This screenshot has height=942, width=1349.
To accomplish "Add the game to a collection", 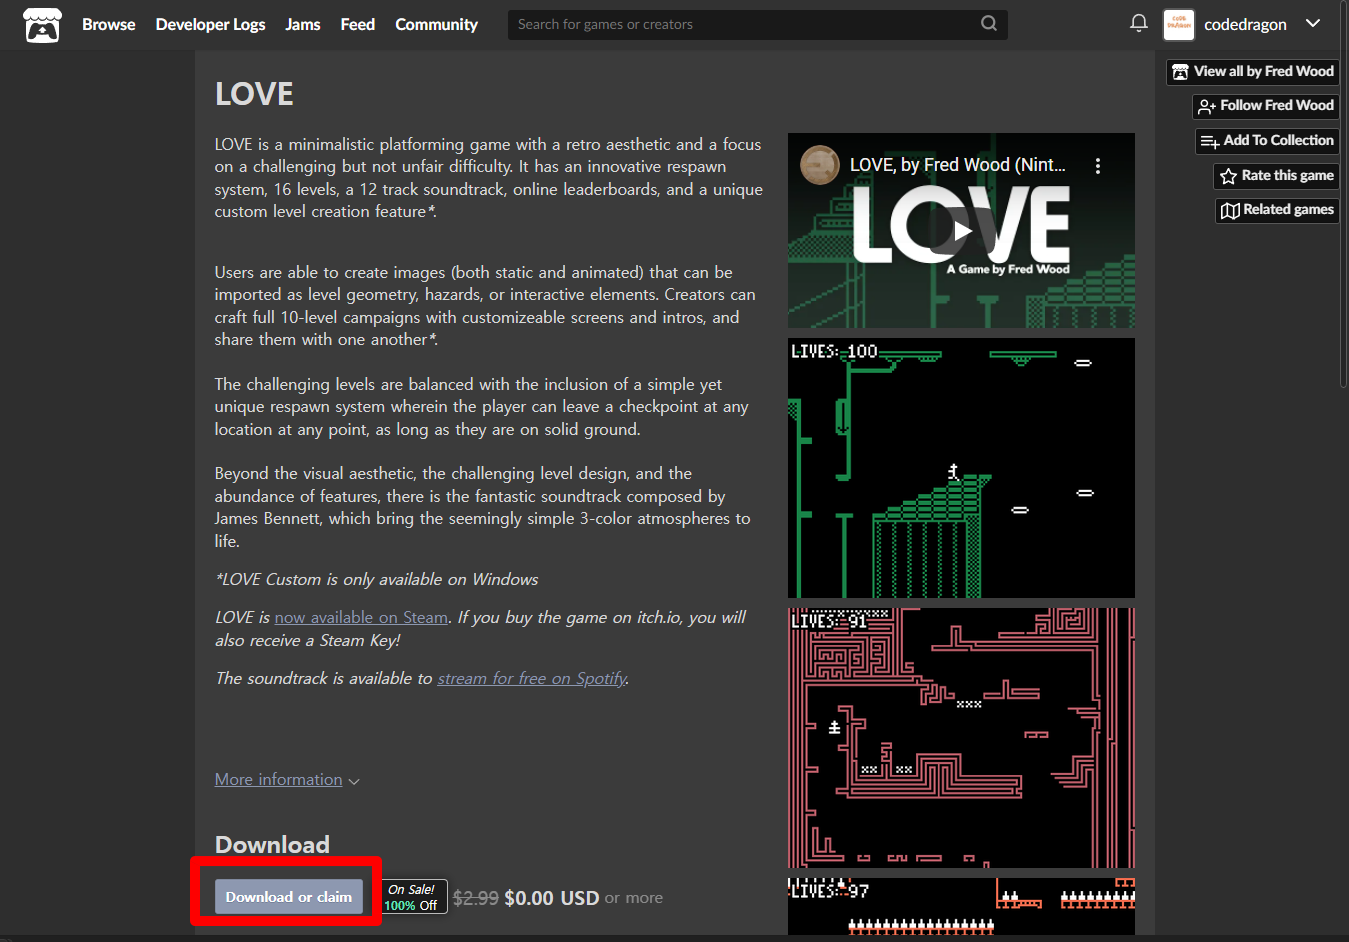I will 1267,141.
